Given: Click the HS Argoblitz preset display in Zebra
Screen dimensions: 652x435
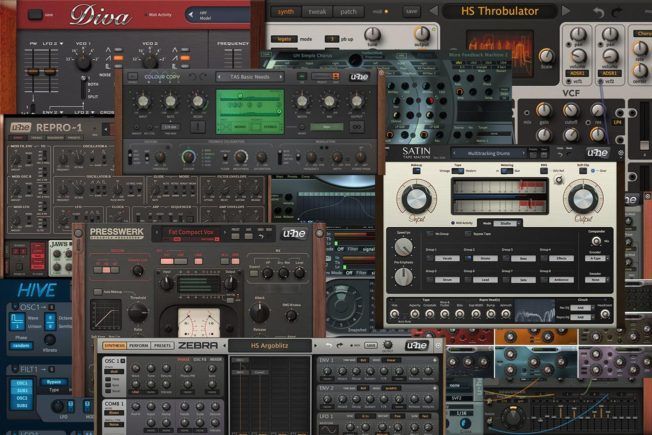Looking at the screenshot, I should (269, 346).
